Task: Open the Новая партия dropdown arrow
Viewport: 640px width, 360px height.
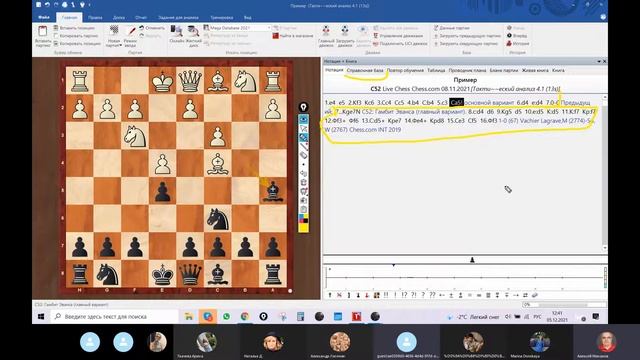Action: [x=120, y=45]
